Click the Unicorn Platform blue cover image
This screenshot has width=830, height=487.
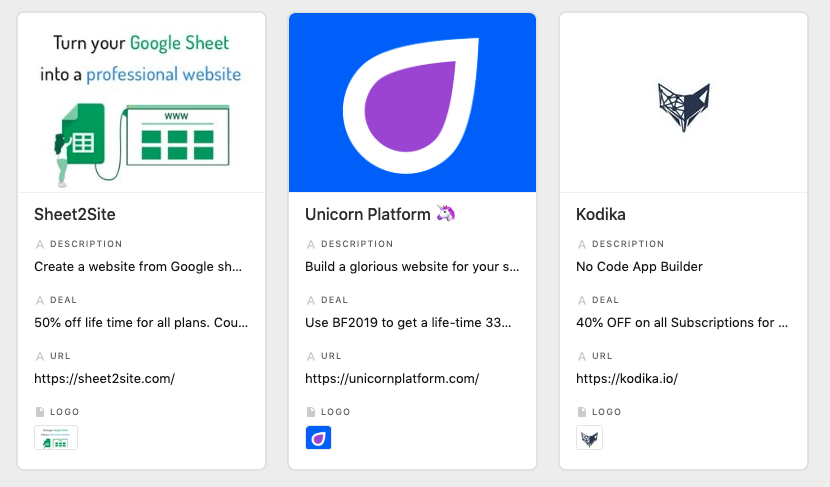coord(412,103)
